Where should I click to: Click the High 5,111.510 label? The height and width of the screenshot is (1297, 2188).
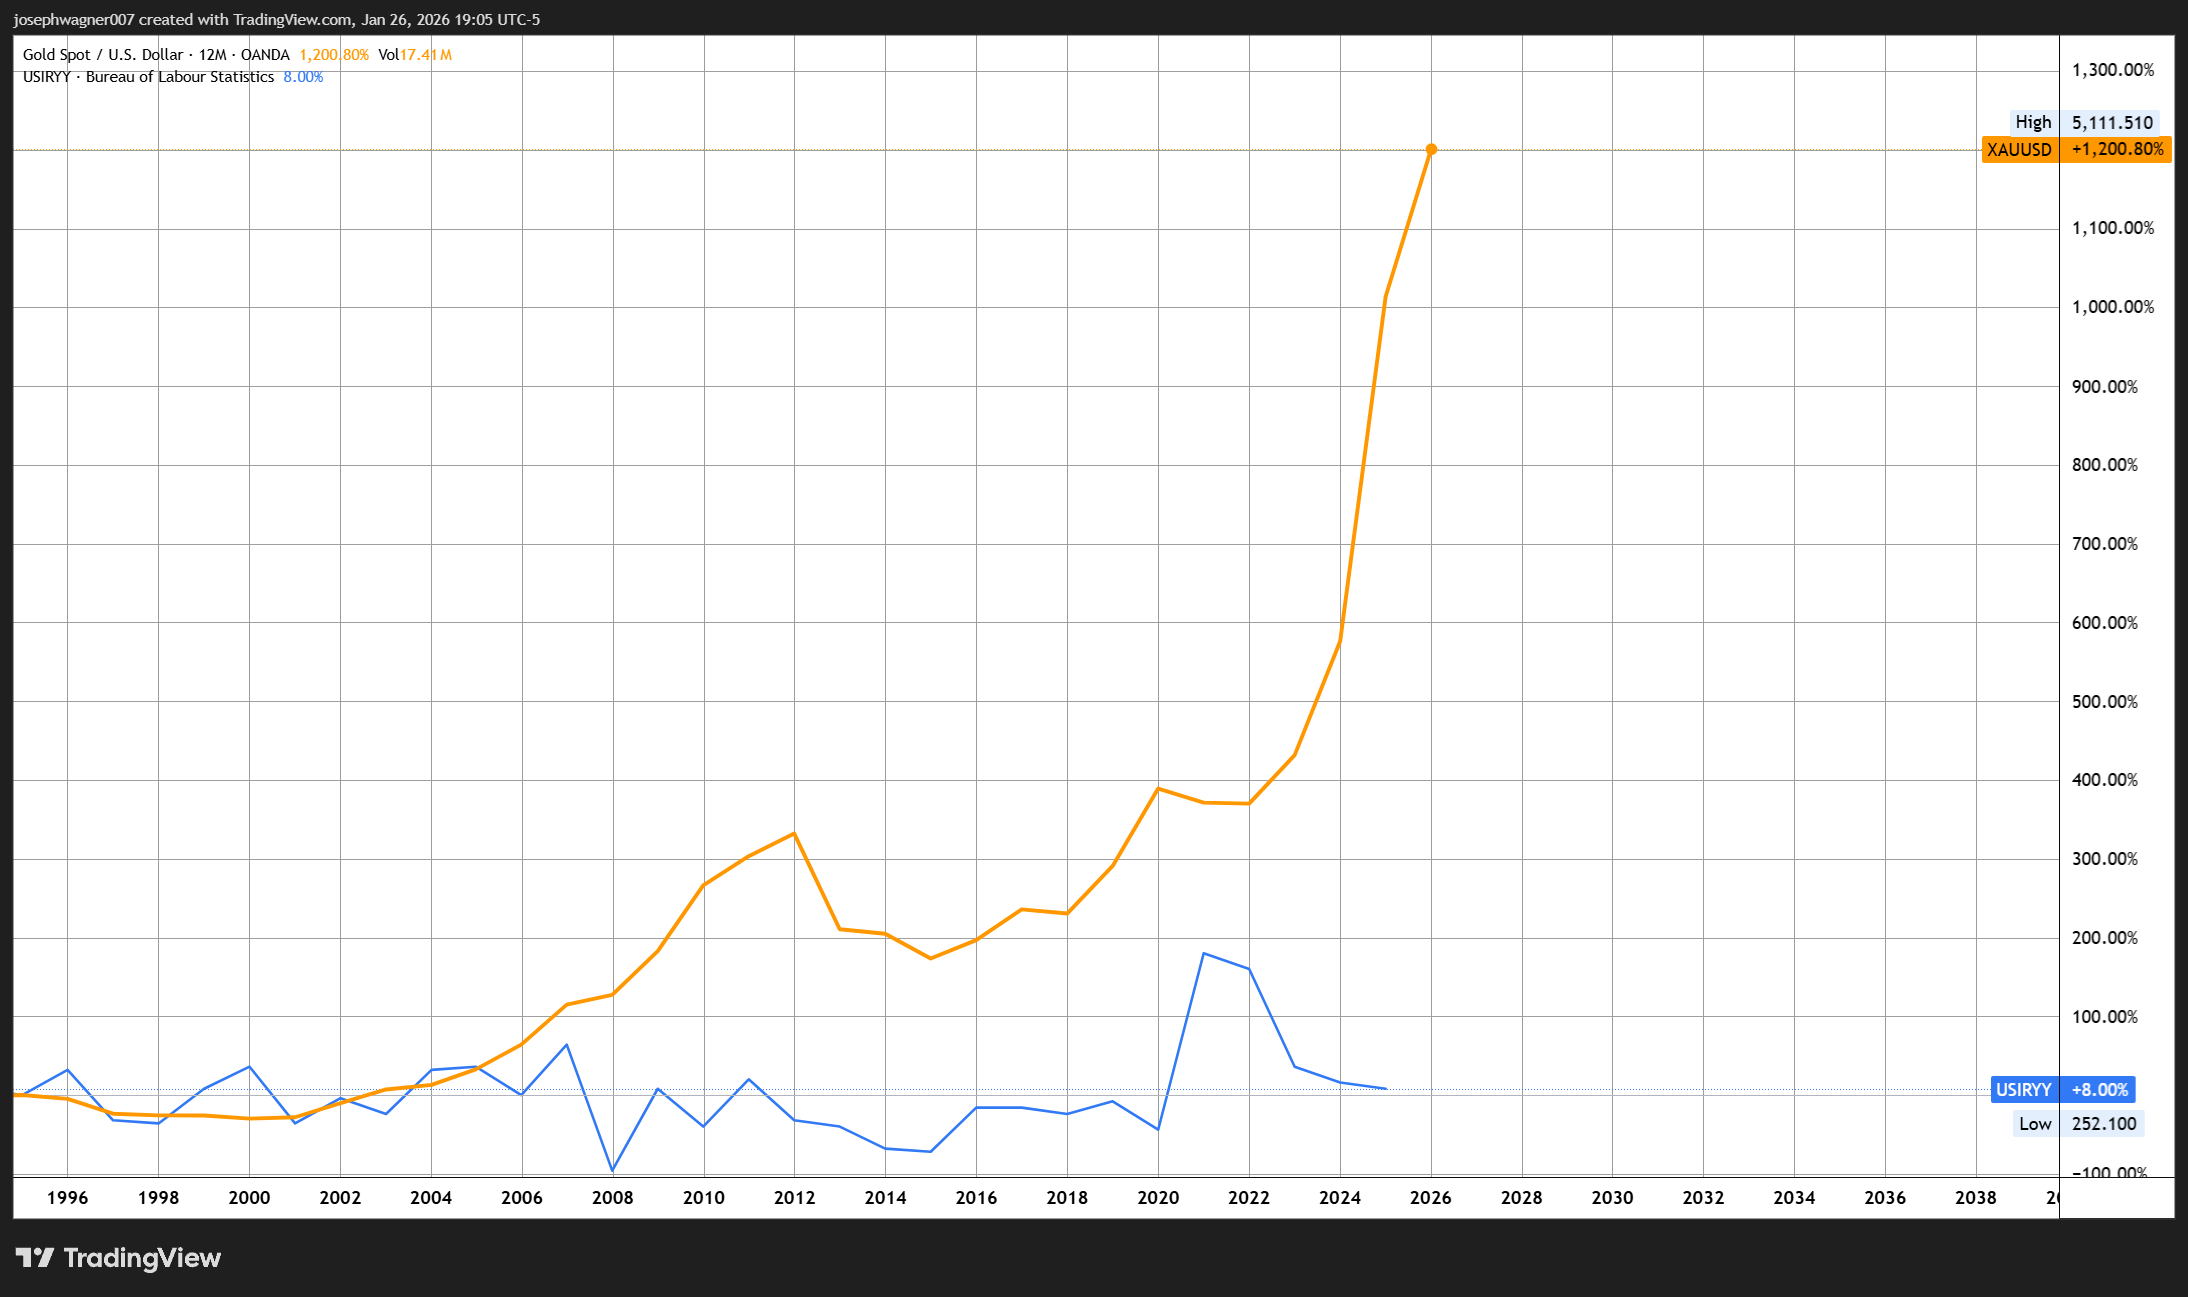2084,122
